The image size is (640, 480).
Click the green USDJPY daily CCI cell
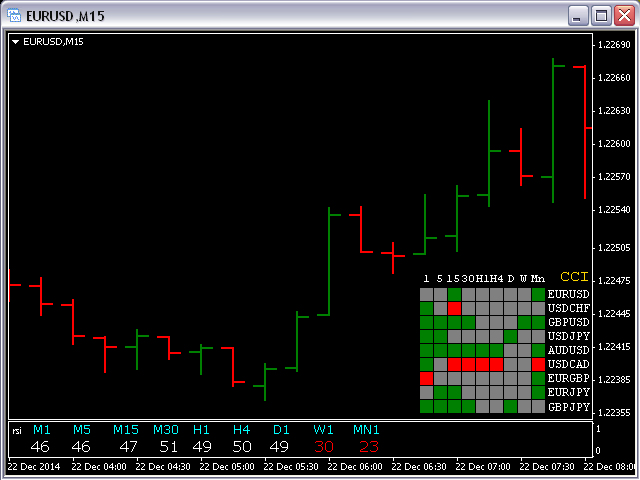coord(510,336)
